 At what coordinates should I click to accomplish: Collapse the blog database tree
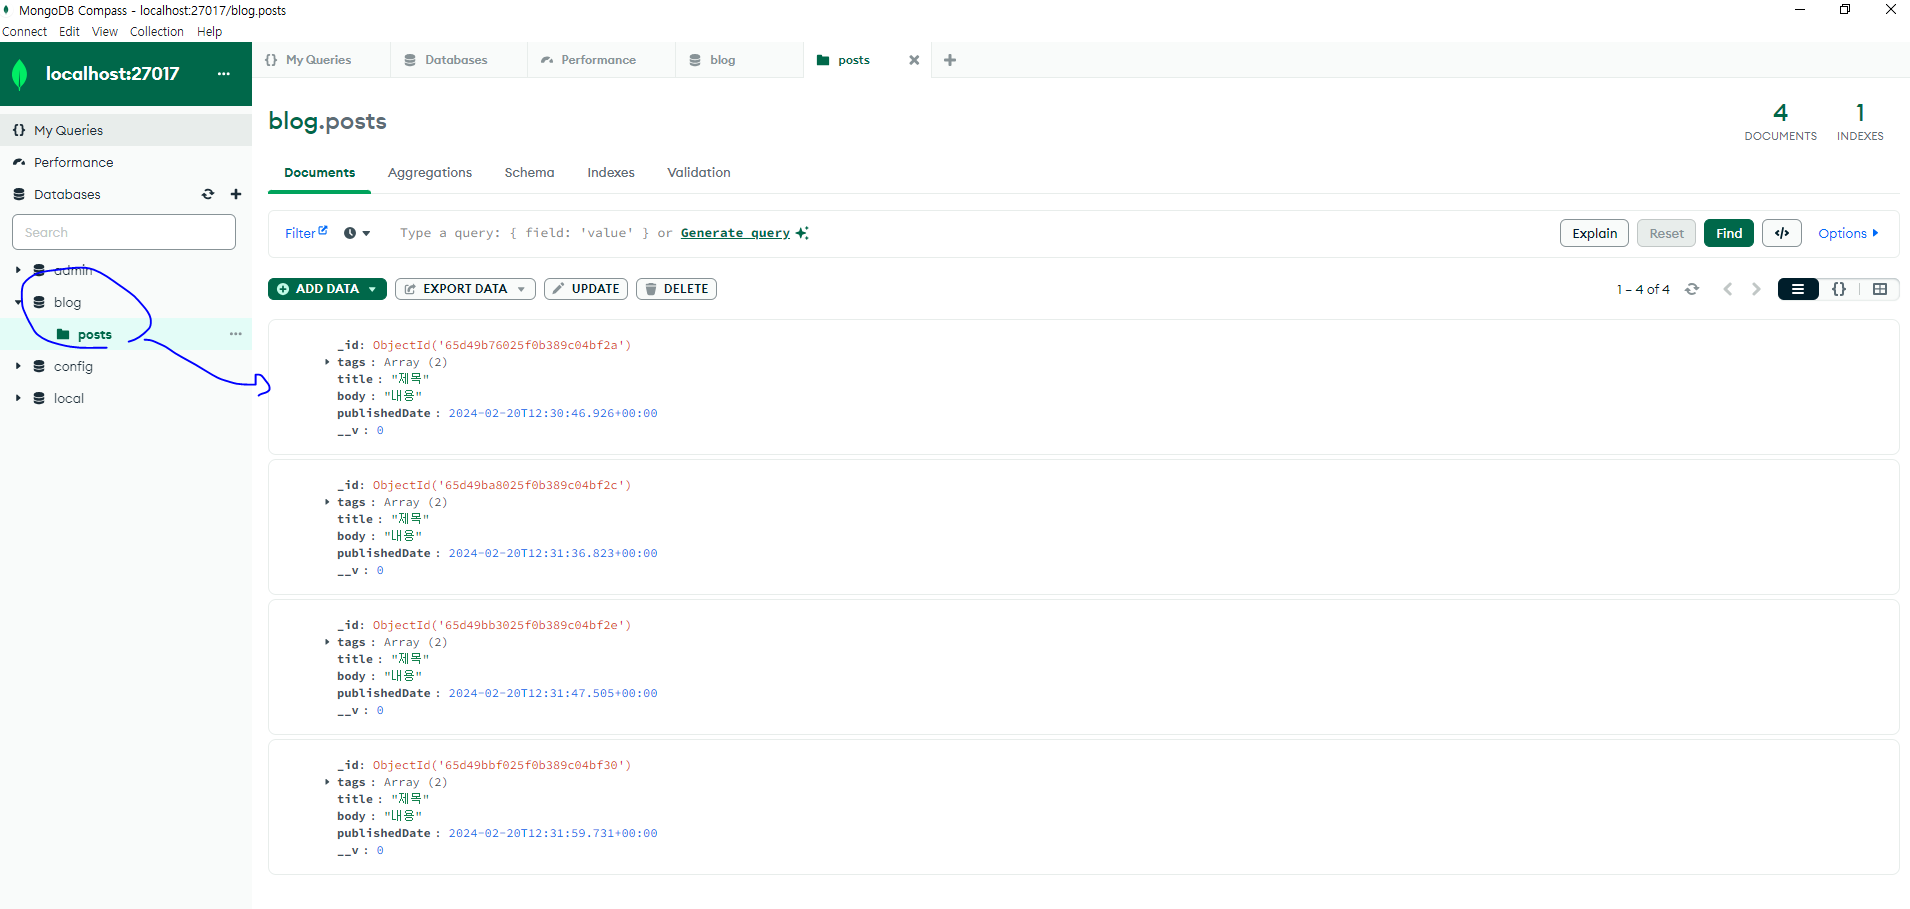18,302
